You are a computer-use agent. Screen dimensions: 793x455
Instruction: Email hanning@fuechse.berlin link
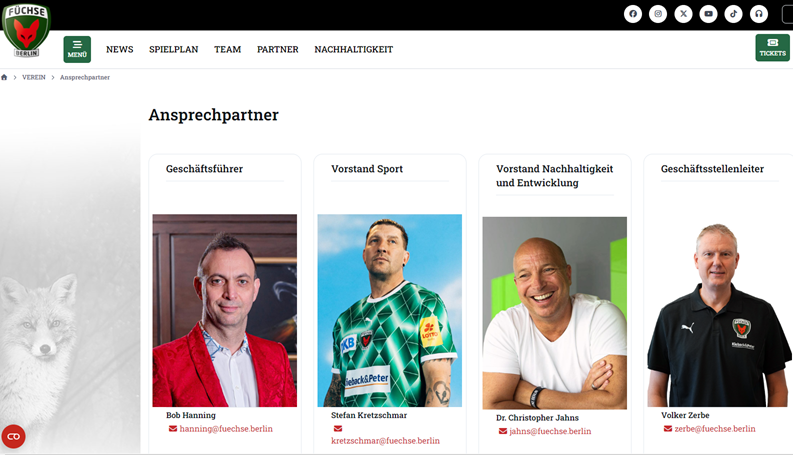click(x=226, y=429)
